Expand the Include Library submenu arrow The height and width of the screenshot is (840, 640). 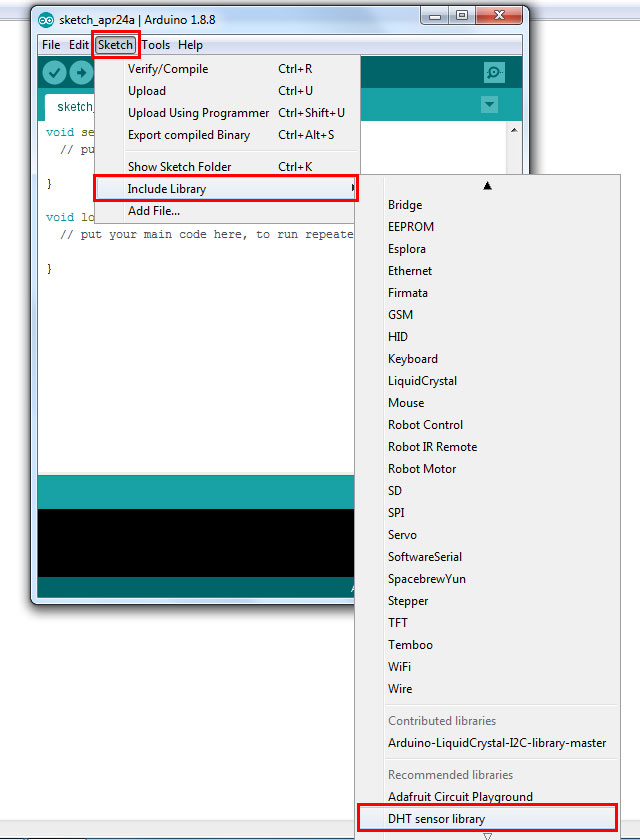point(352,188)
